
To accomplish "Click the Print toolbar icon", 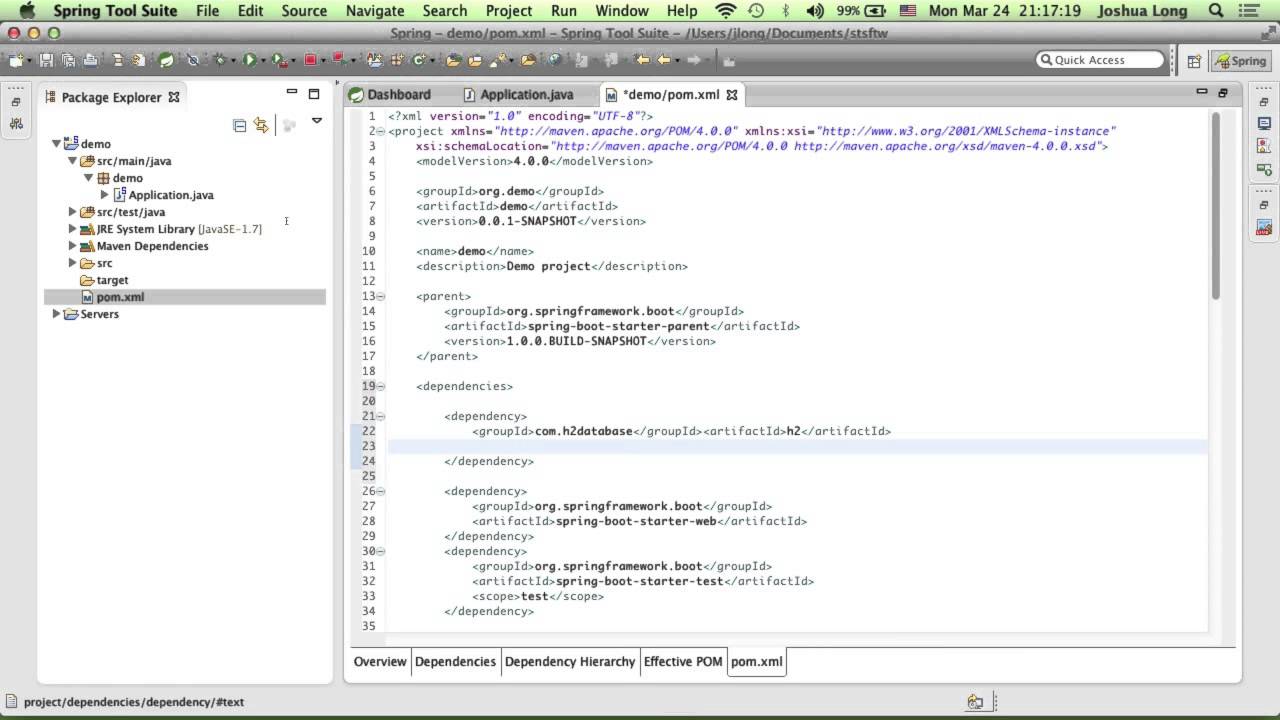I will click(90, 60).
